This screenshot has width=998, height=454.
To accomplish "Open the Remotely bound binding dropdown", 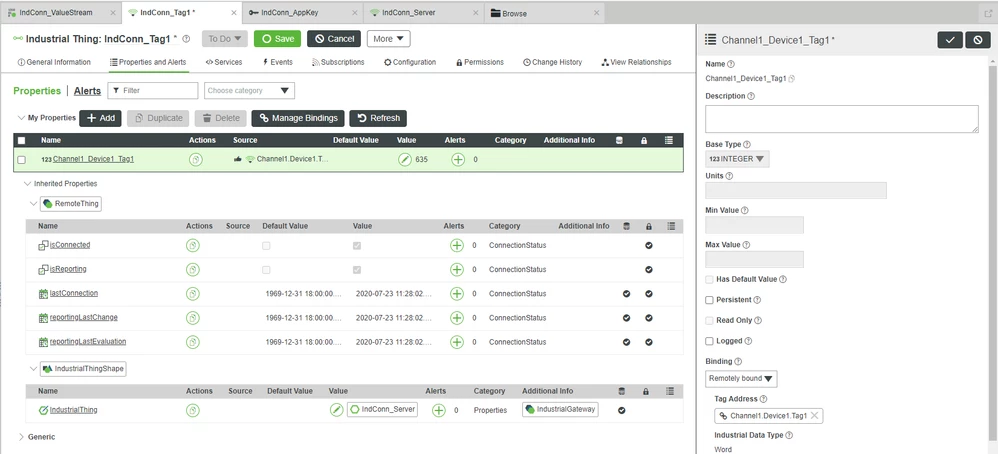I will pyautogui.click(x=741, y=378).
